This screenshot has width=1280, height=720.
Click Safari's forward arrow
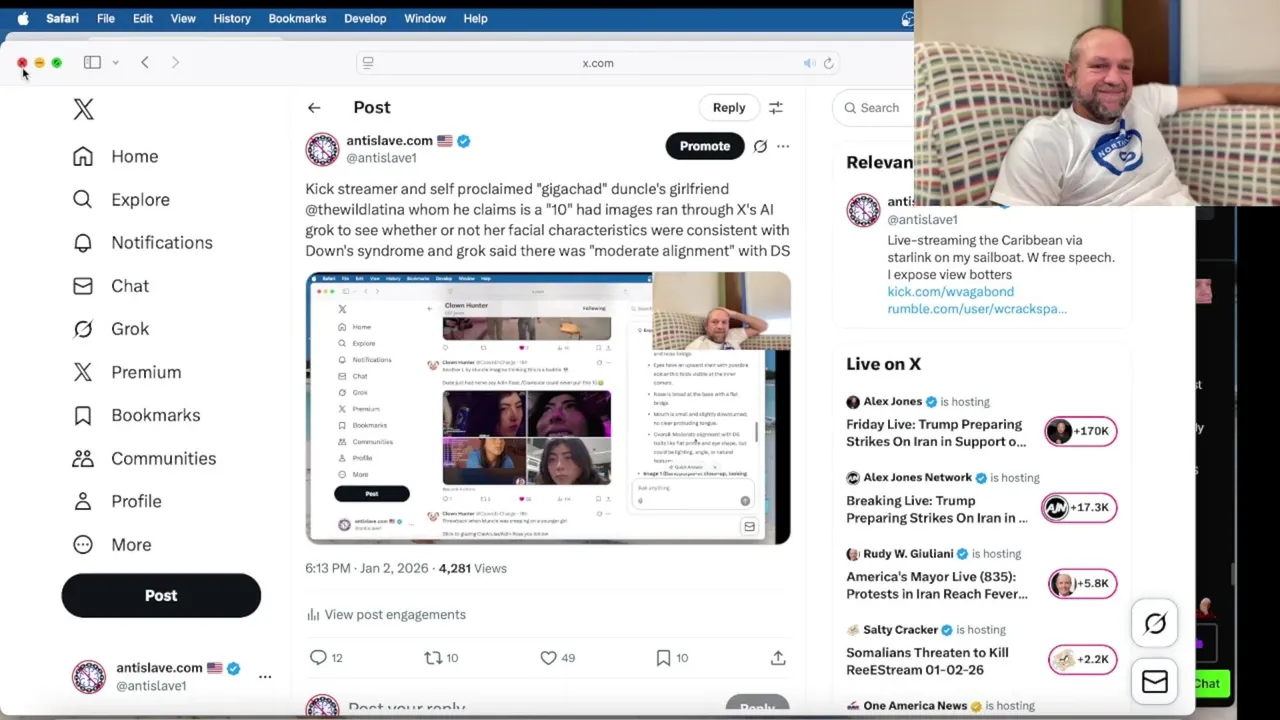pos(175,63)
